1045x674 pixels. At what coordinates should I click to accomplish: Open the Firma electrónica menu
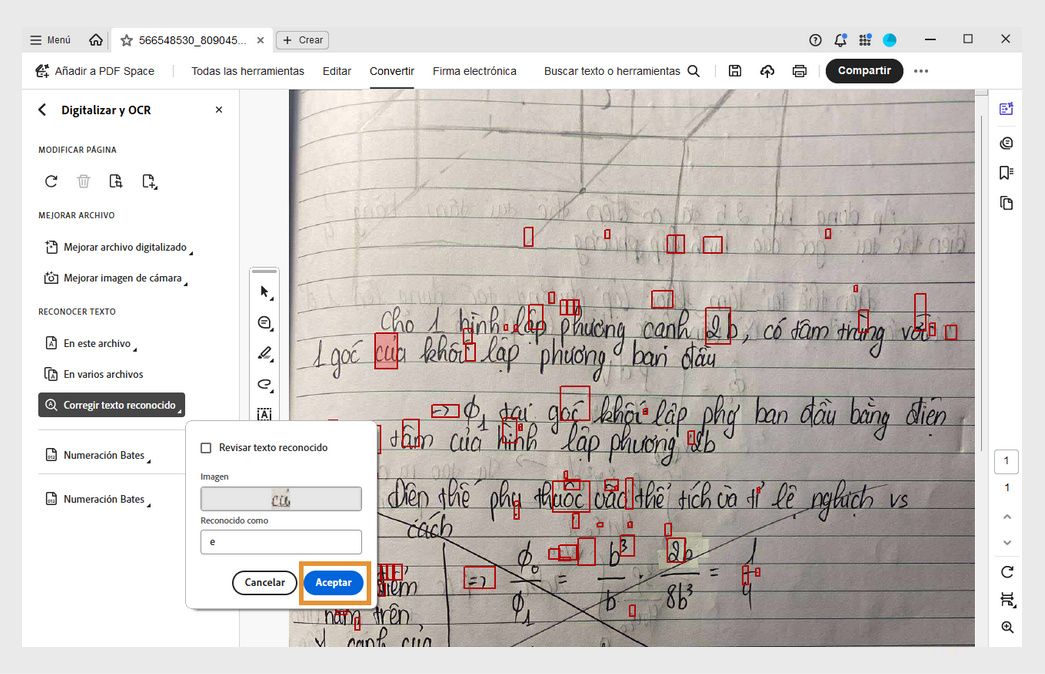pos(474,71)
